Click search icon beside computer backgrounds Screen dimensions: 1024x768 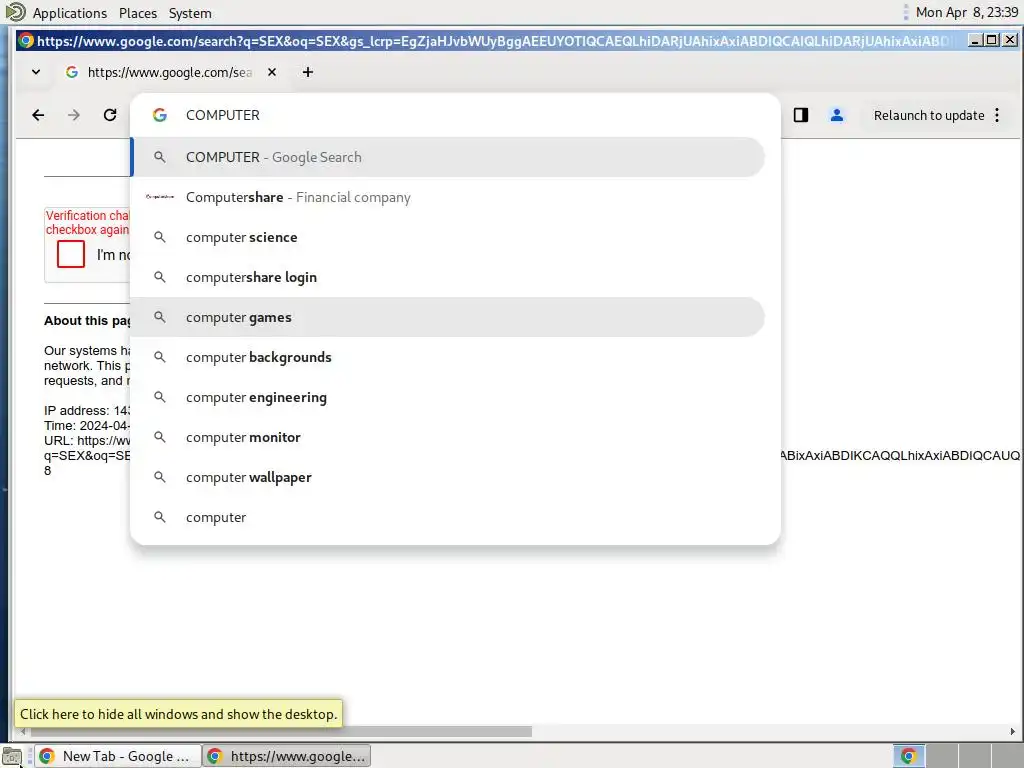click(x=159, y=357)
